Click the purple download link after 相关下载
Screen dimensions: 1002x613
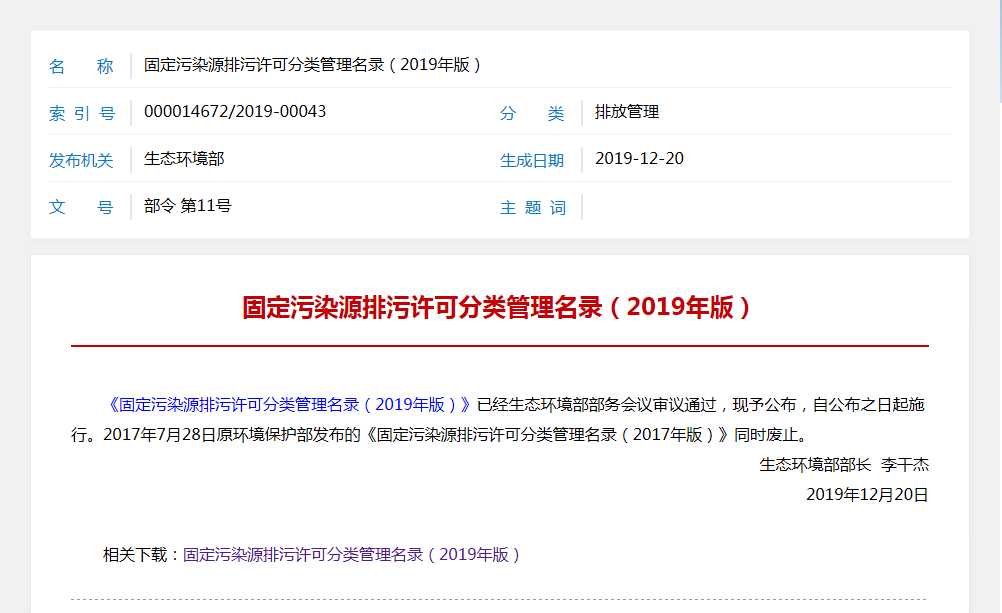coord(352,554)
